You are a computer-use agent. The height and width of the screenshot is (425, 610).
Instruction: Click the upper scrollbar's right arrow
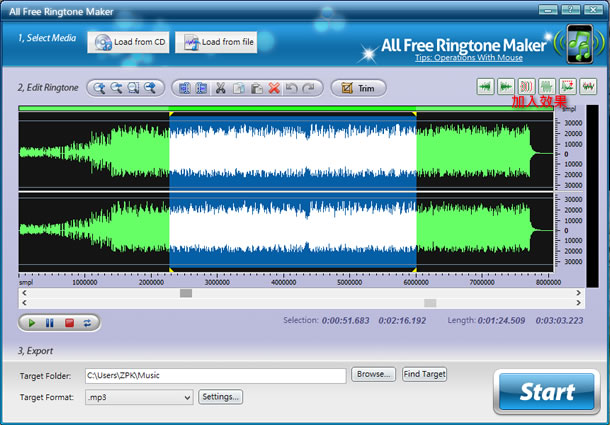pos(578,293)
